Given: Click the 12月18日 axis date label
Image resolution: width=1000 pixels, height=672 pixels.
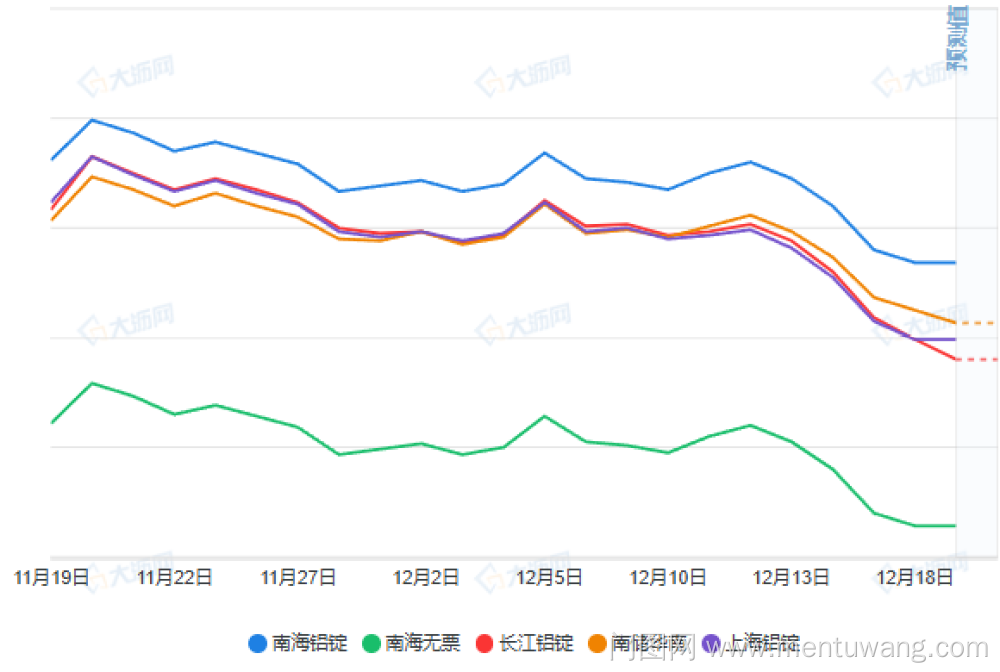Looking at the screenshot, I should [x=914, y=578].
